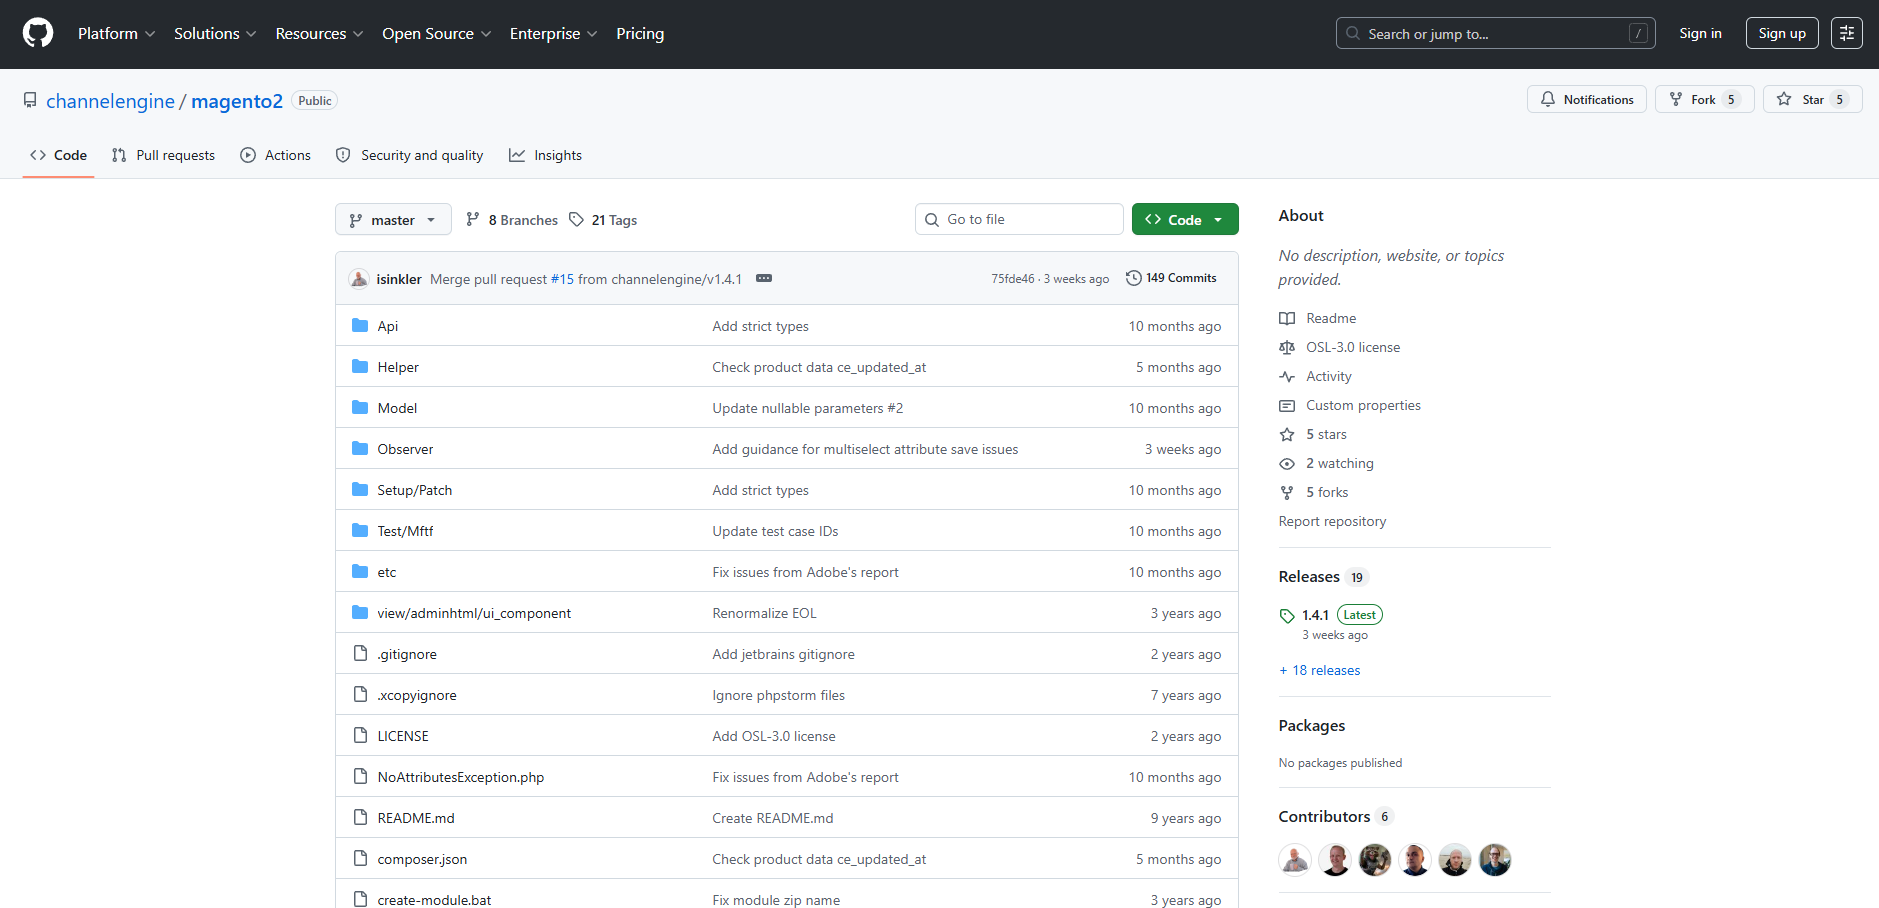Click commit 'Update nullable parameters #2'
Image resolution: width=1879 pixels, height=908 pixels.
[808, 408]
